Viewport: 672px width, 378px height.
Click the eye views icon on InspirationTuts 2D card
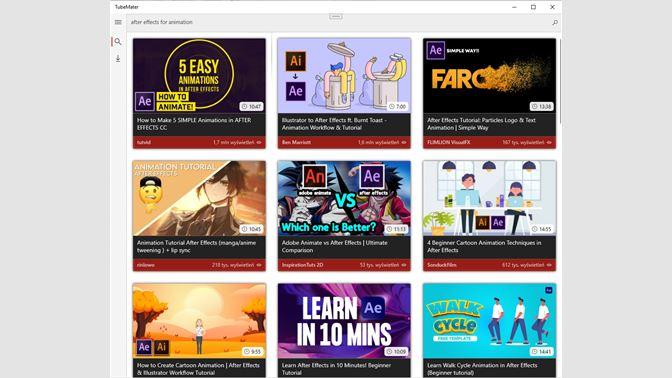pyautogui.click(x=404, y=265)
